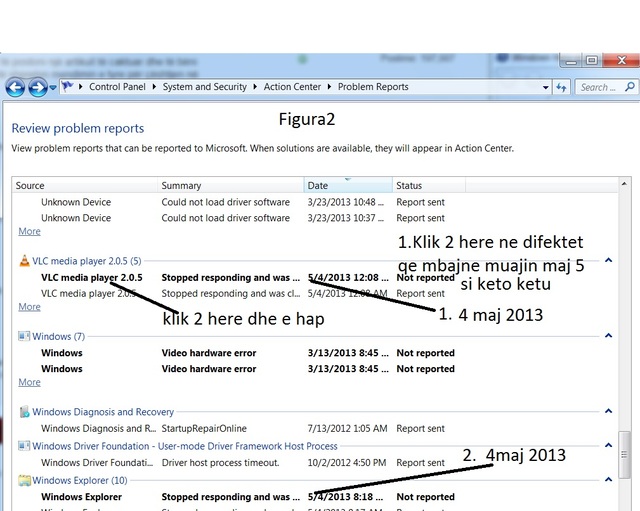Select System and Security breadcrumb
Viewport: 640px width, 511px height.
pos(204,87)
